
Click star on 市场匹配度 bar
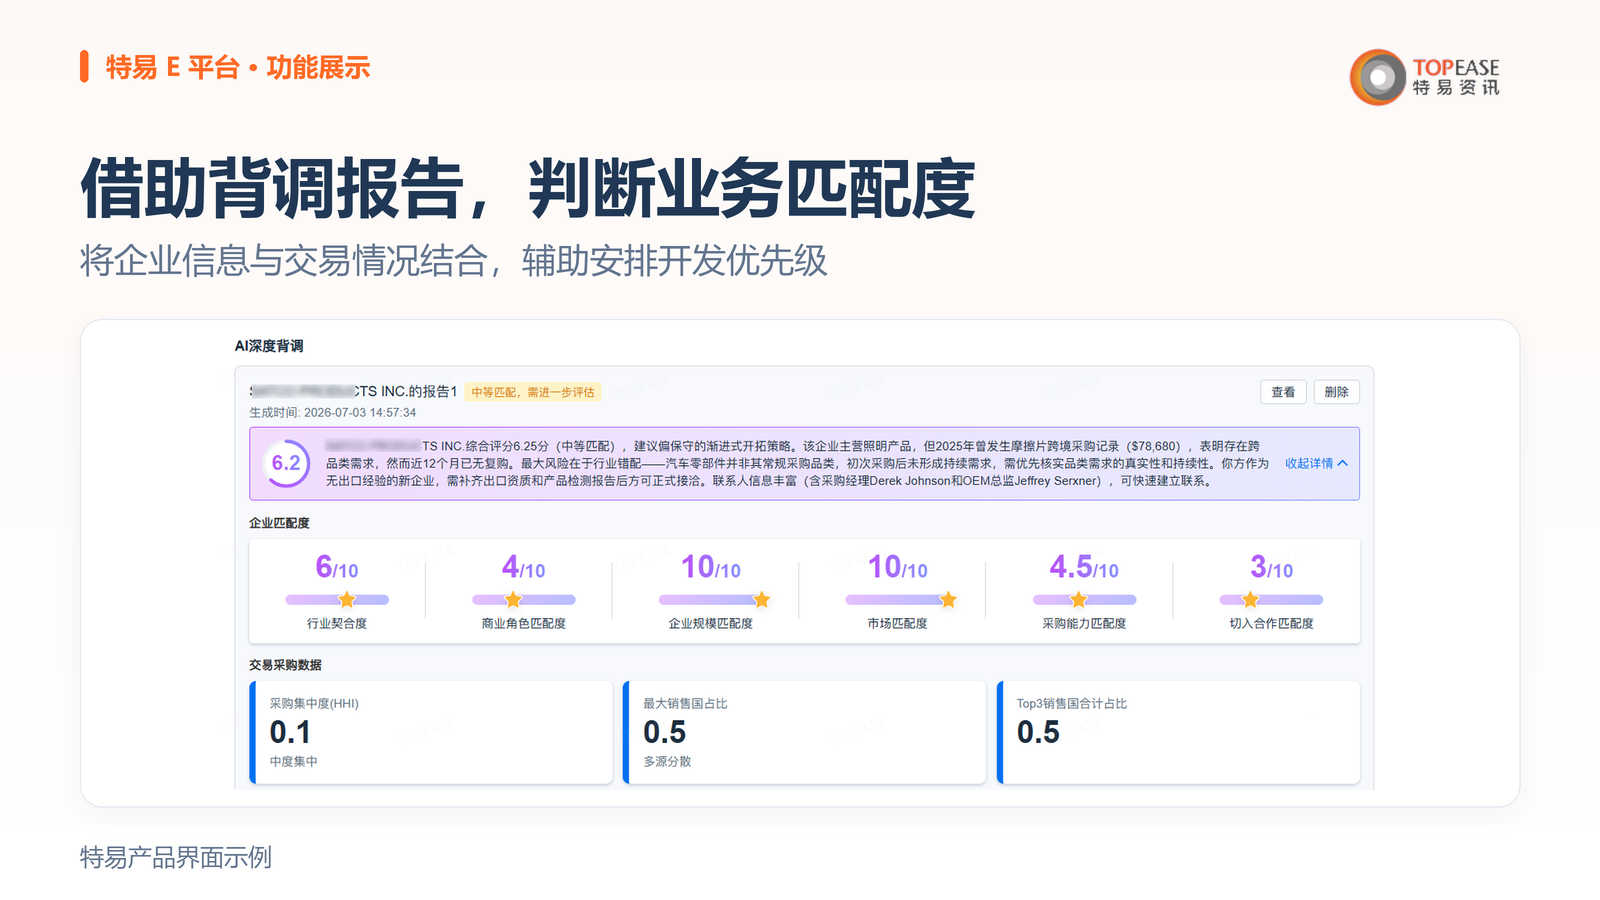pos(948,600)
